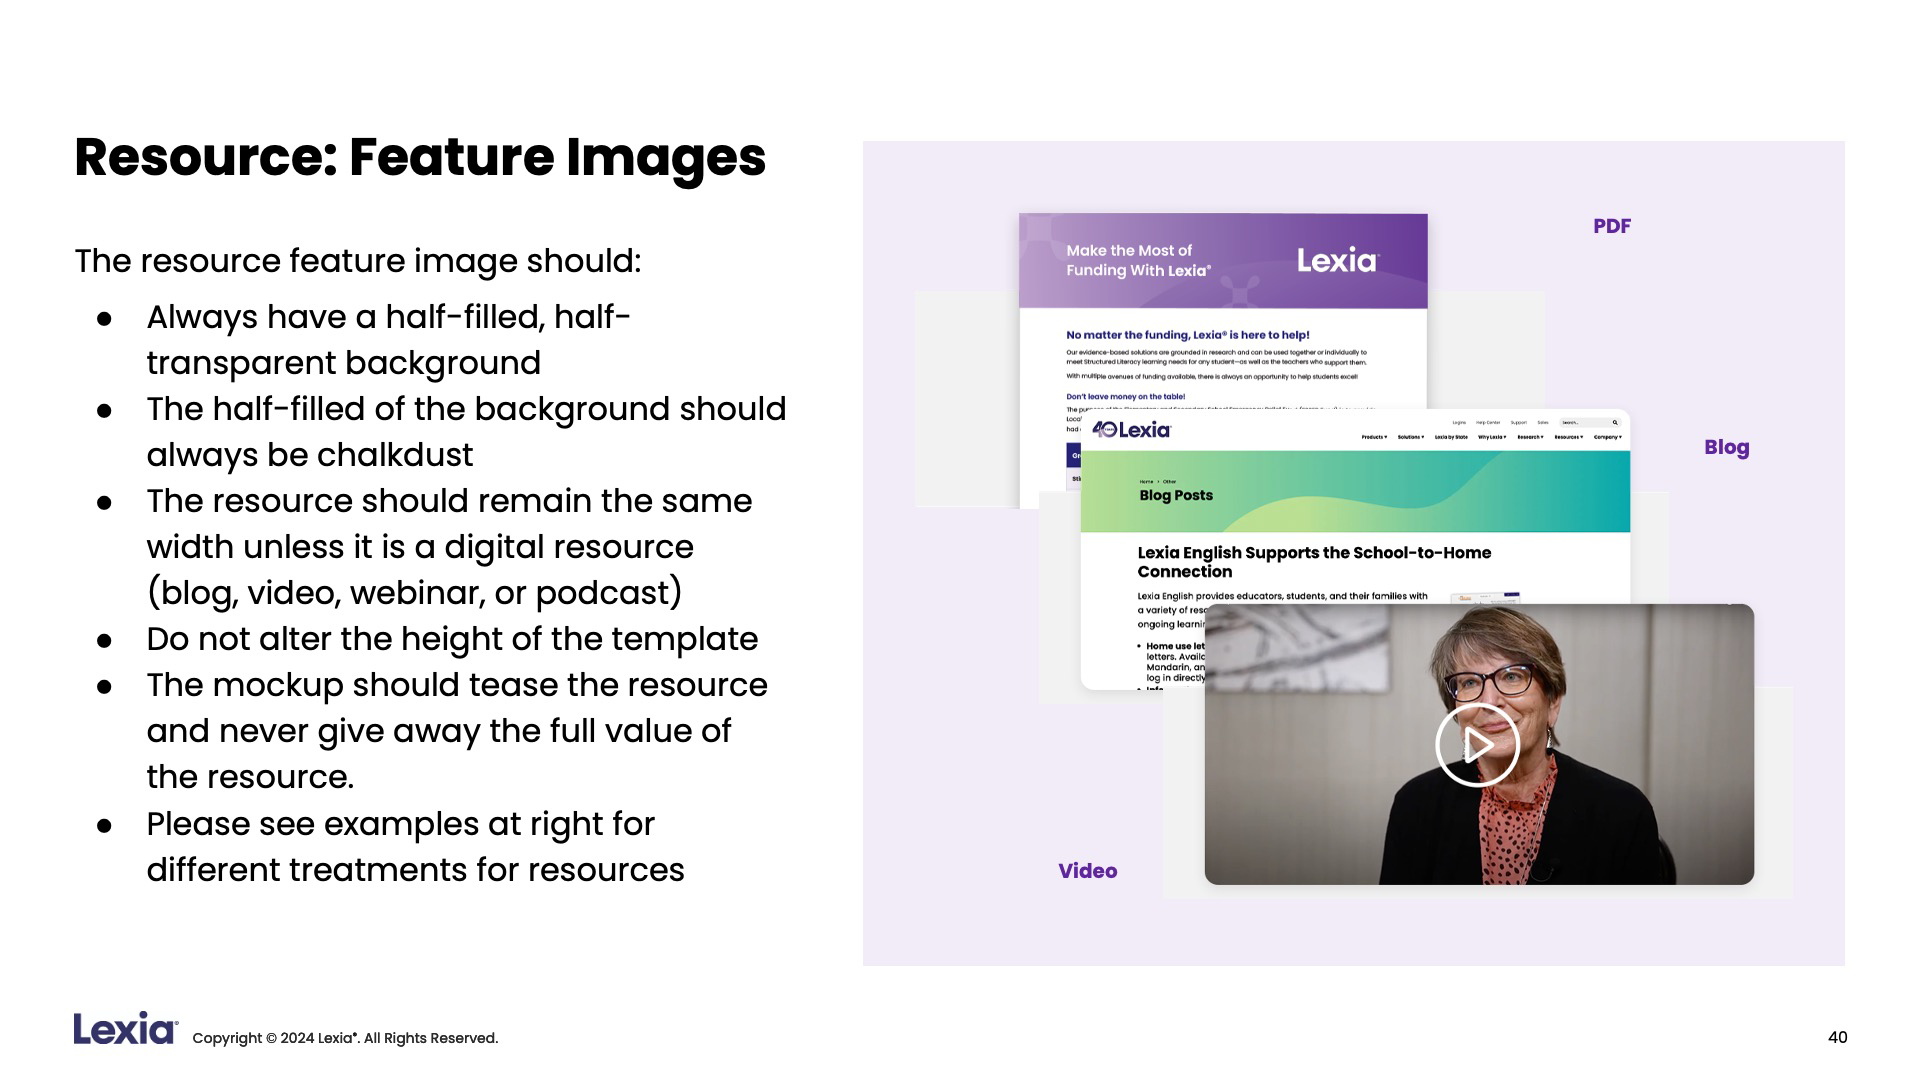Screen dimensions: 1920x1080
Task: Click the Why Lexia nav item
Action: [x=1492, y=437]
